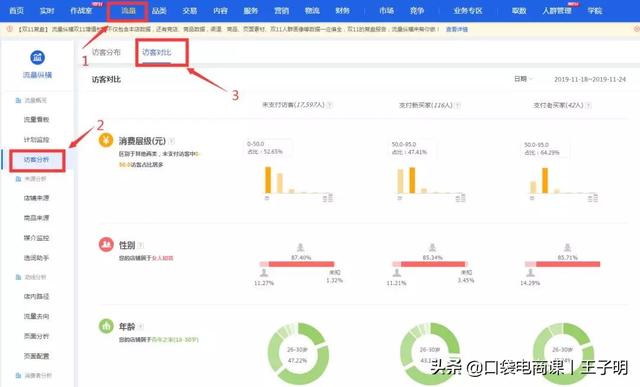Click male icon above 11.27%

tap(264, 272)
